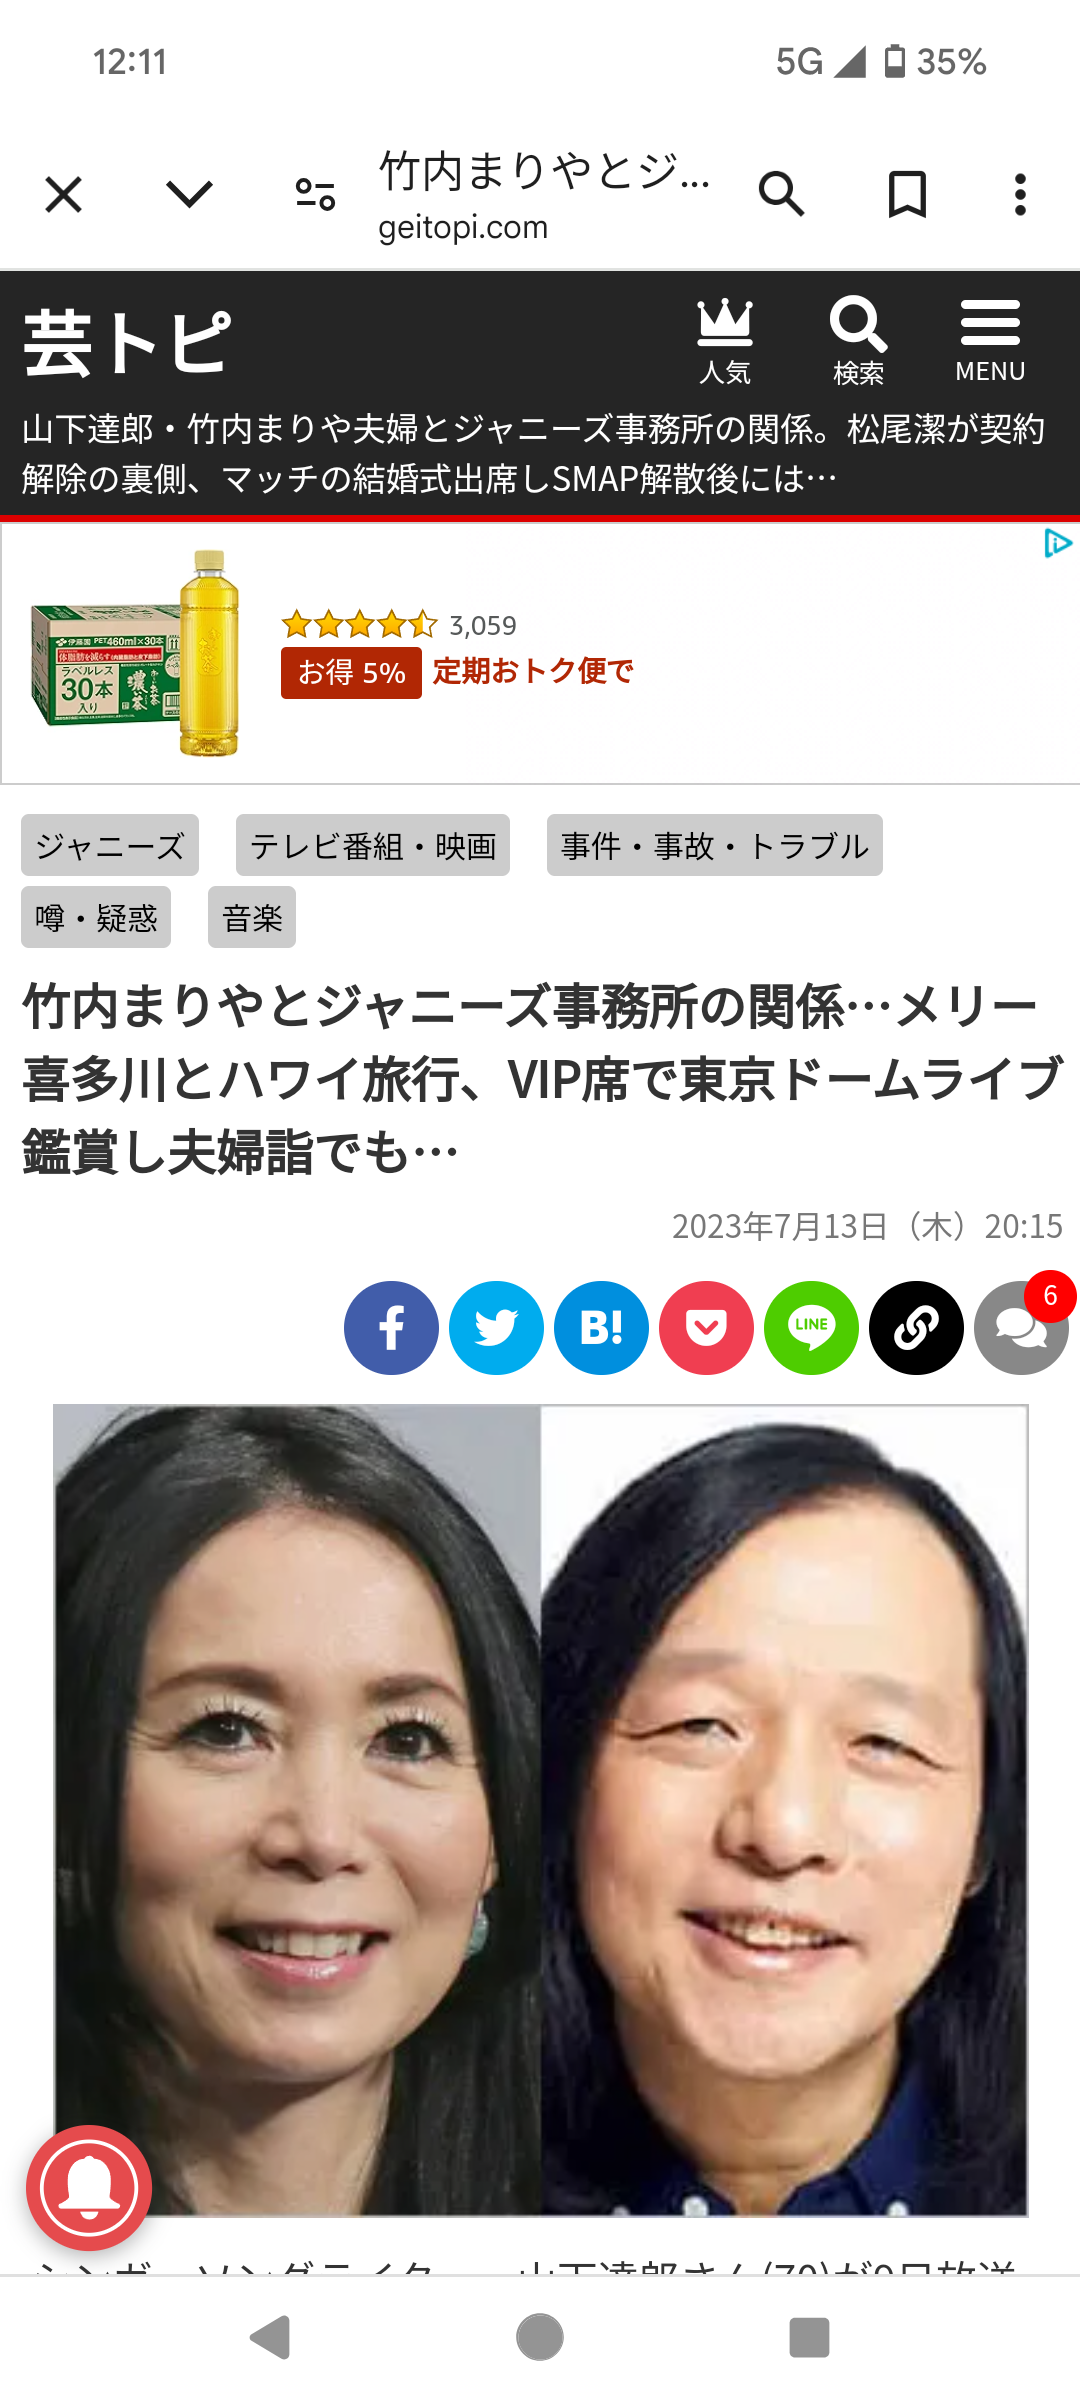Toggle browser bookmark for this page
This screenshot has height=2400, width=1080.
907,194
